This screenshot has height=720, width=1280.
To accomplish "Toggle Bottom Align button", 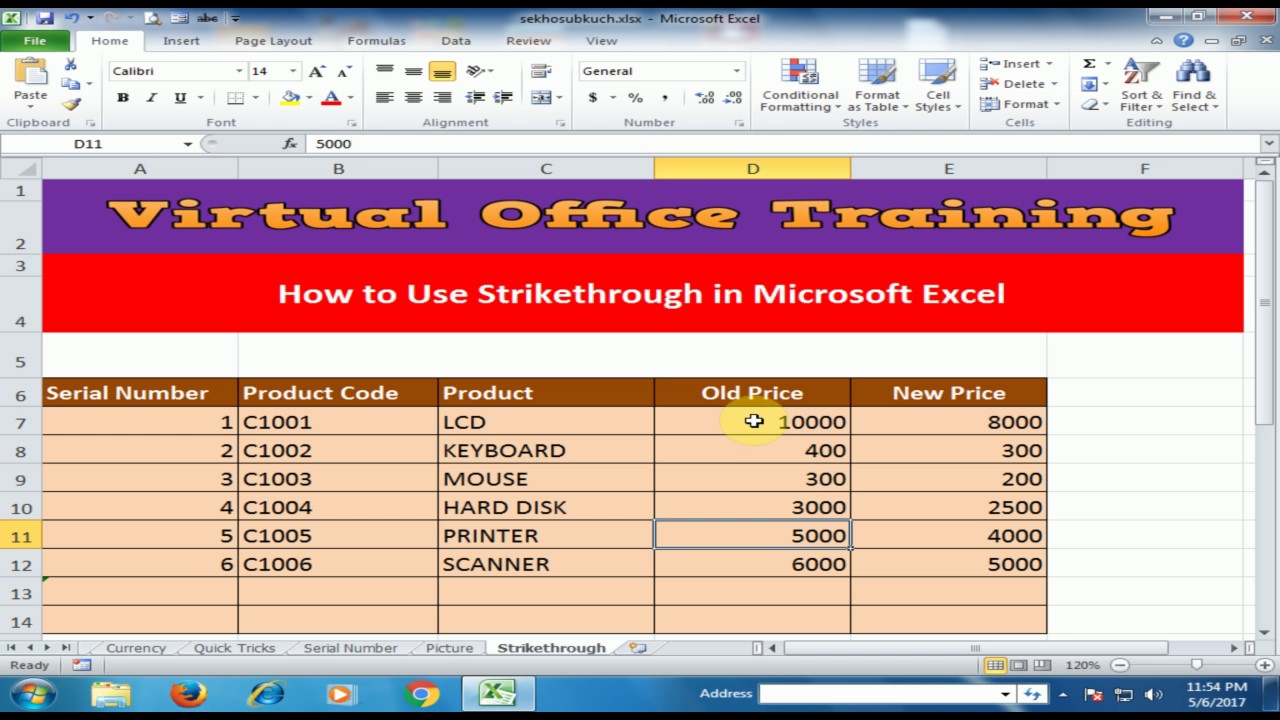I will click(442, 71).
